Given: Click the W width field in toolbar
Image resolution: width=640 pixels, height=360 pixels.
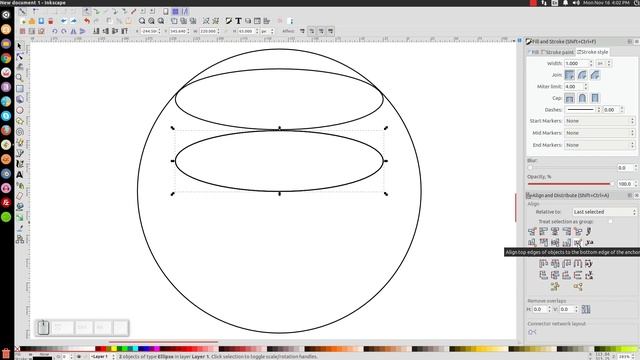Looking at the screenshot, I should pyautogui.click(x=208, y=31).
